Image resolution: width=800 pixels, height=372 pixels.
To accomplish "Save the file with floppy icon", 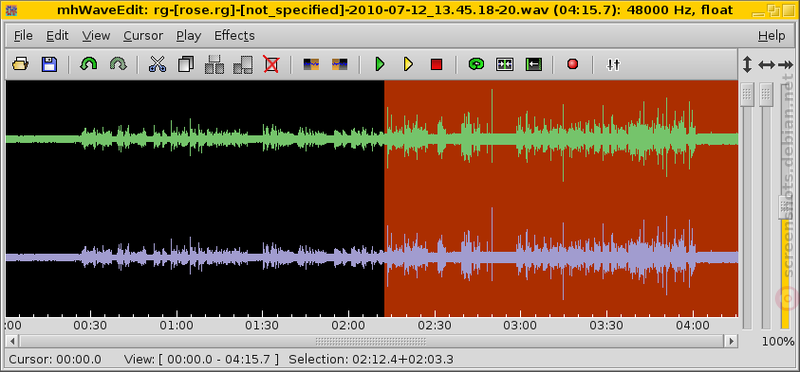I will [x=49, y=64].
